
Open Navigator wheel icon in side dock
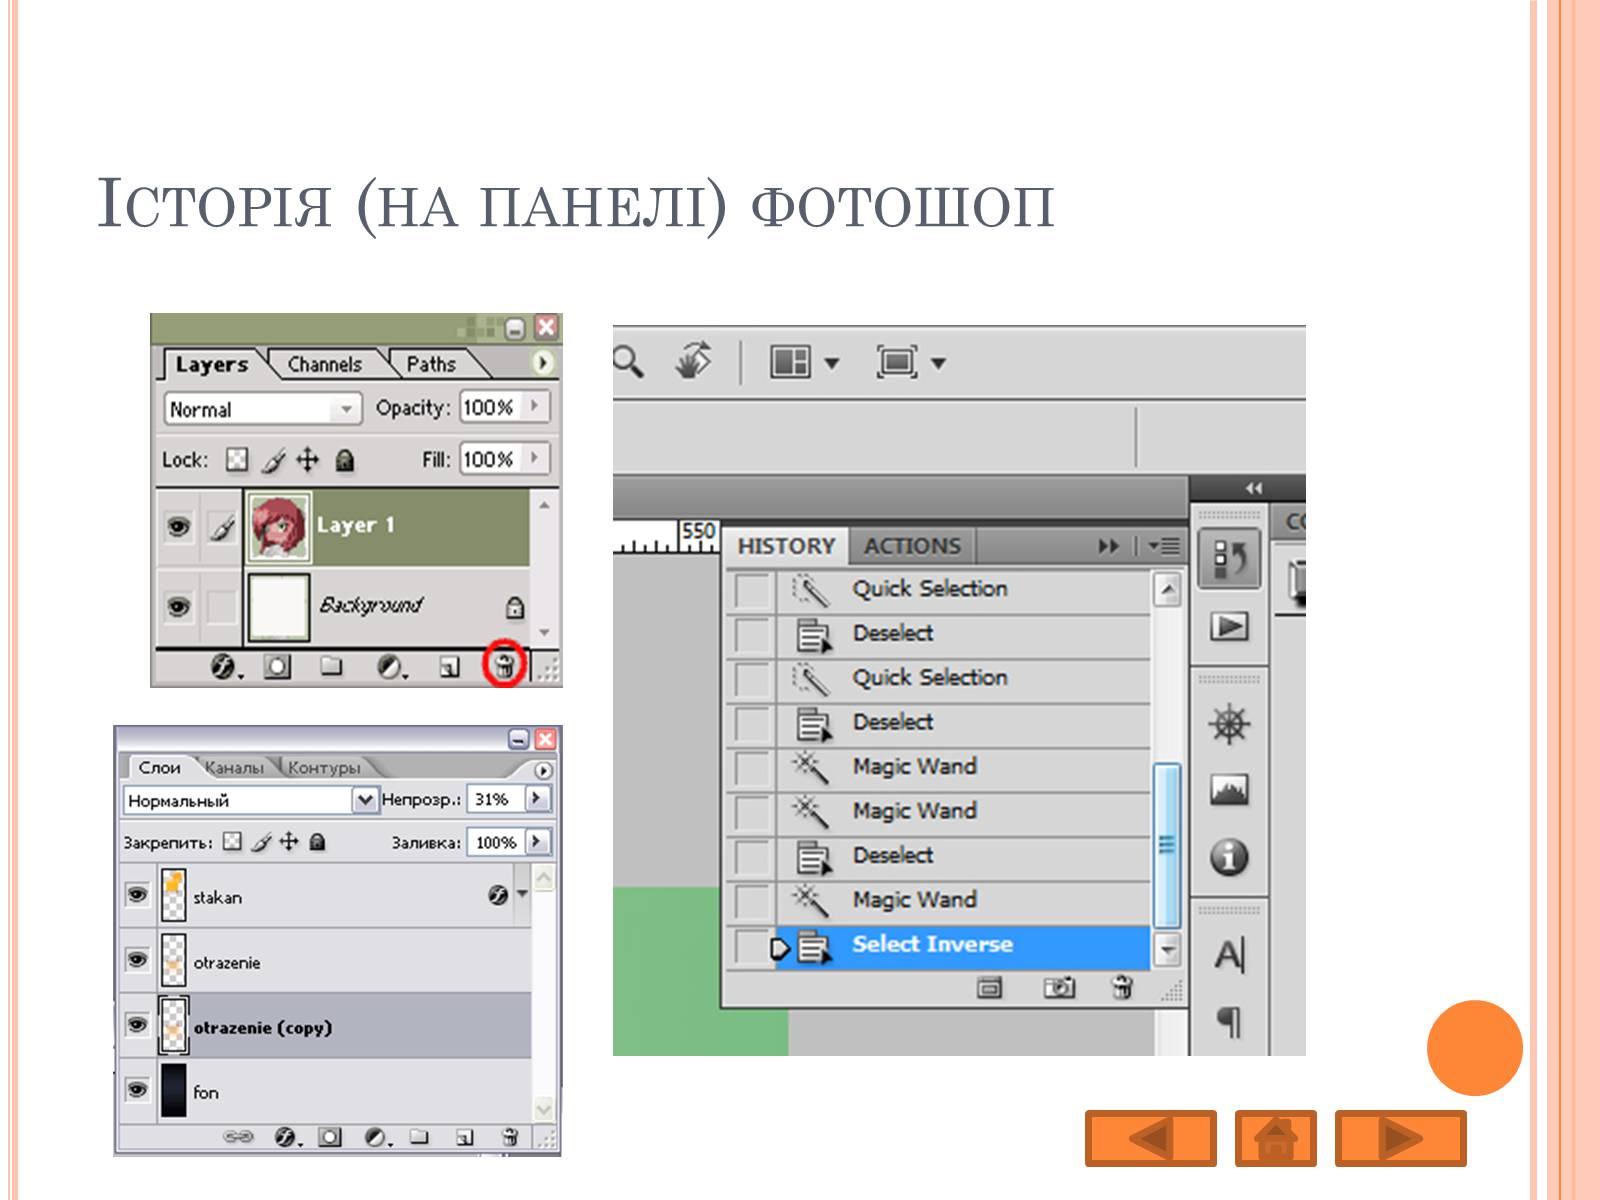pyautogui.click(x=1229, y=724)
